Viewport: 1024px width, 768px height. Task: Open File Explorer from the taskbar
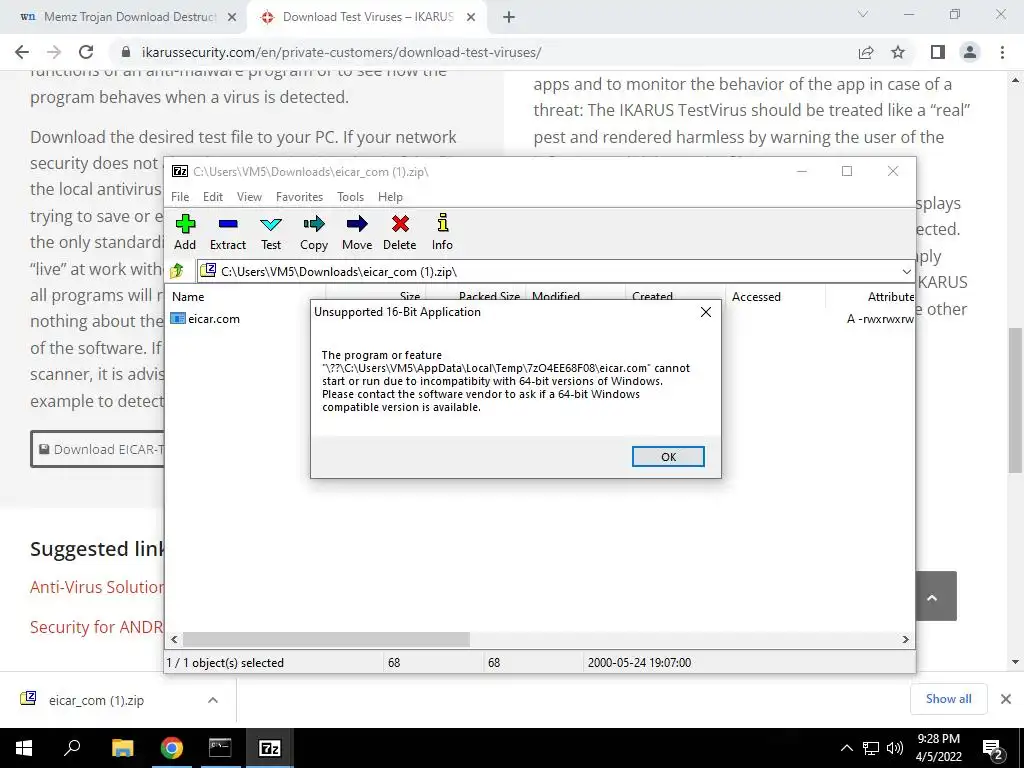[x=122, y=748]
